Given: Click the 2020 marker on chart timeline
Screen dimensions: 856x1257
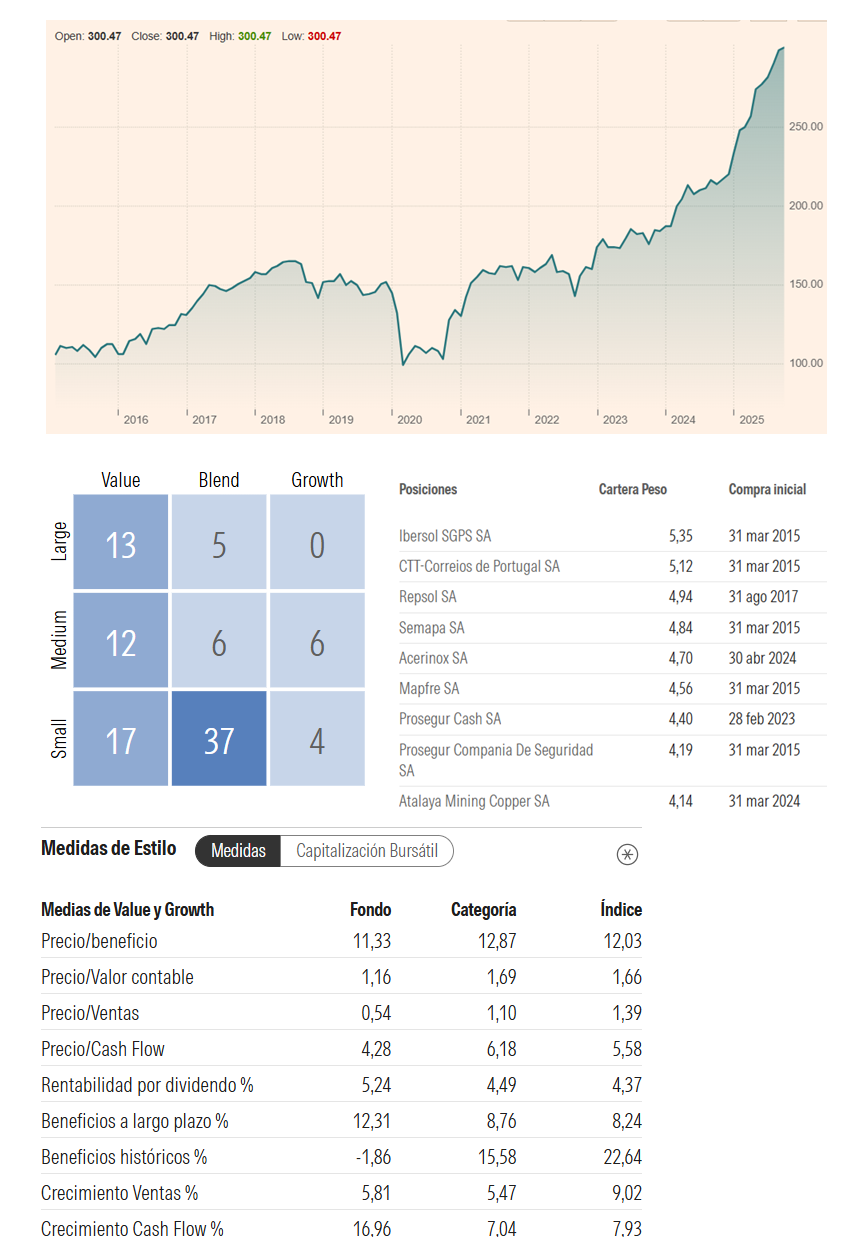Looking at the screenshot, I should click(x=409, y=420).
